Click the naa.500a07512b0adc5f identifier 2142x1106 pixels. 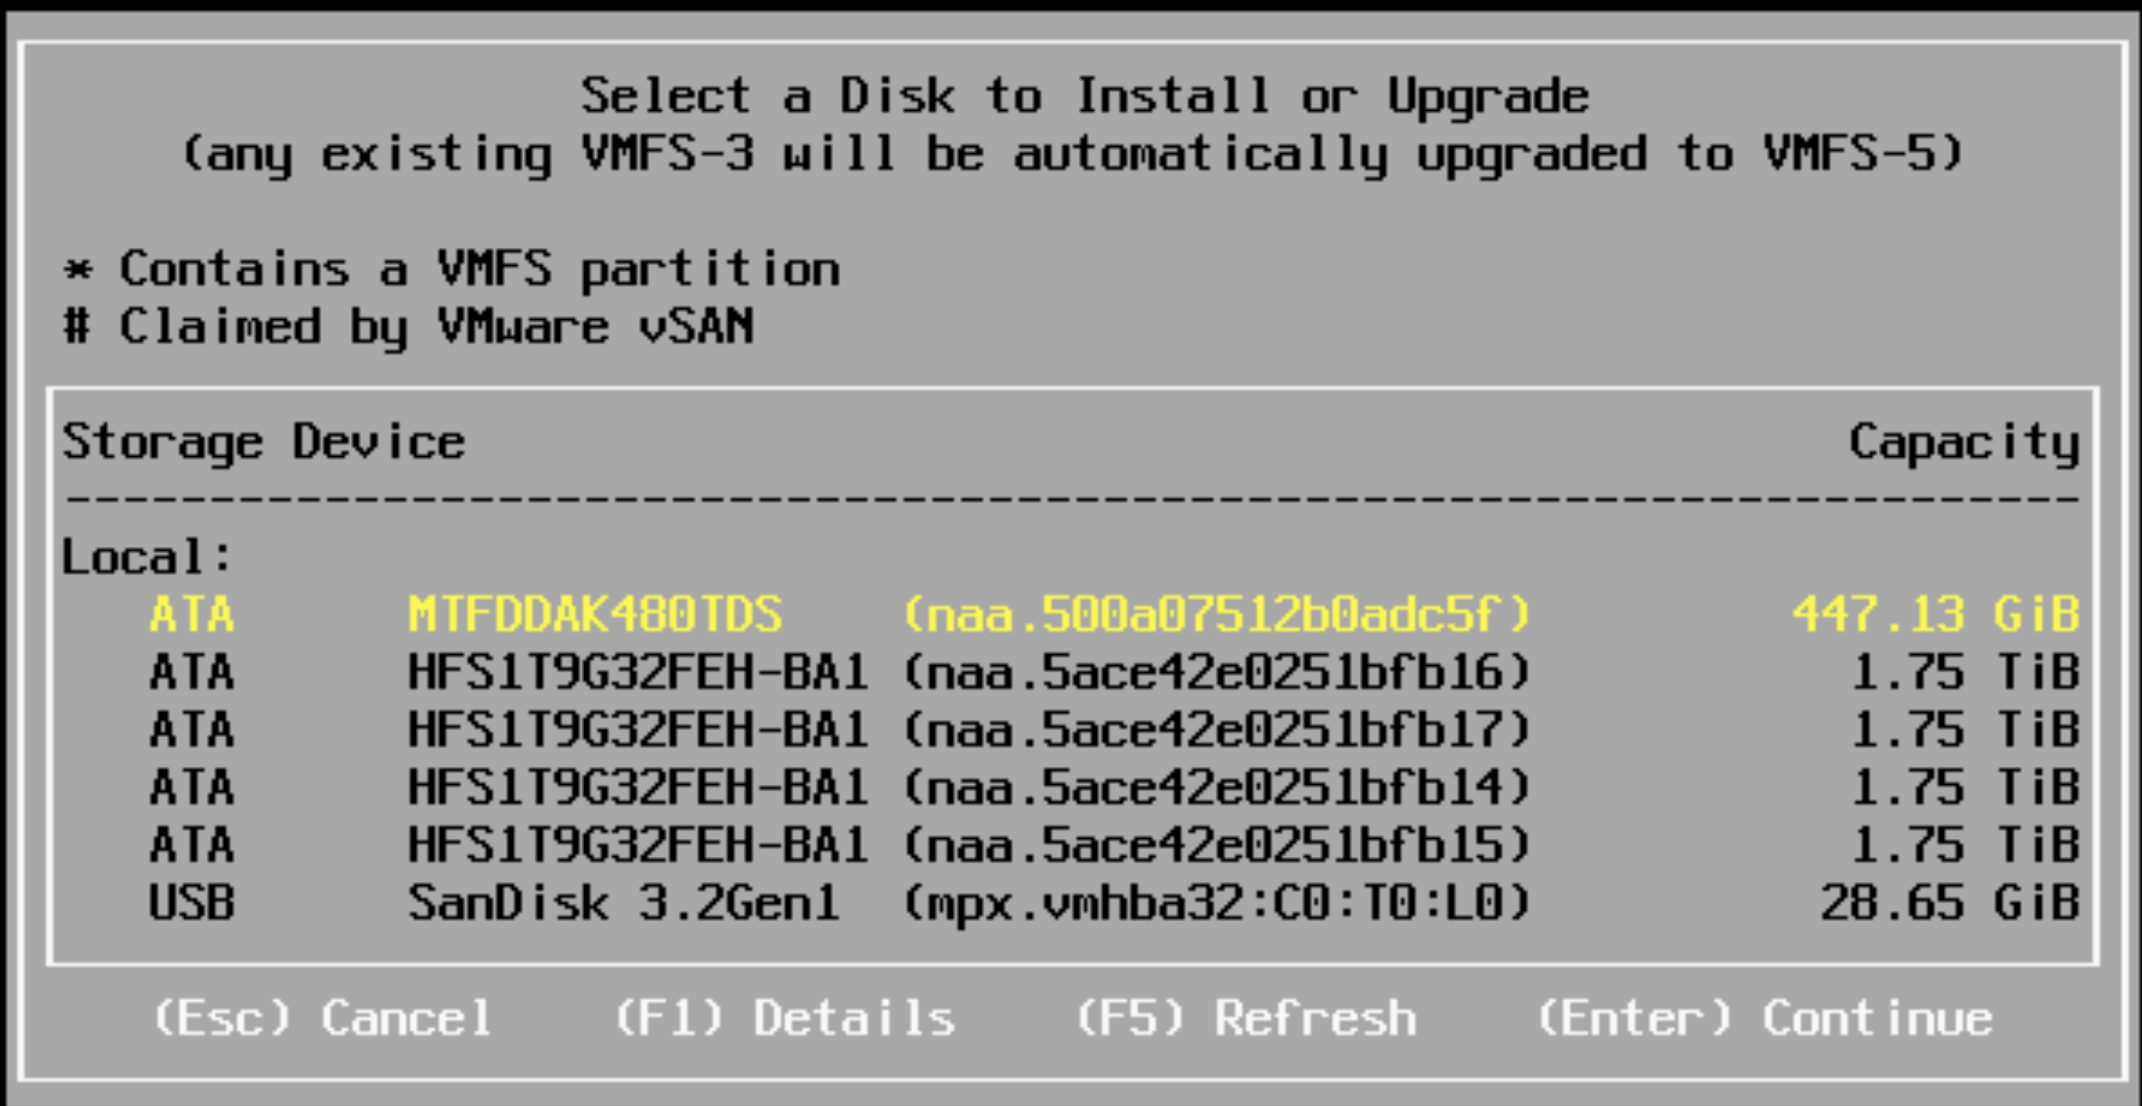pos(1216,614)
